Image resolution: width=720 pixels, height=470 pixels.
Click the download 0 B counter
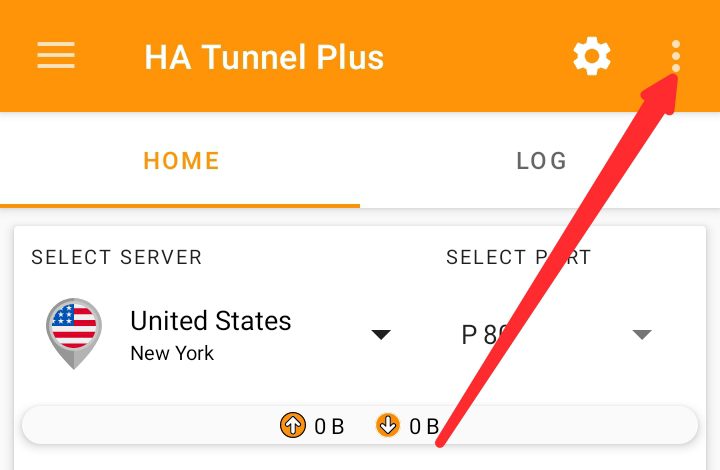click(424, 426)
